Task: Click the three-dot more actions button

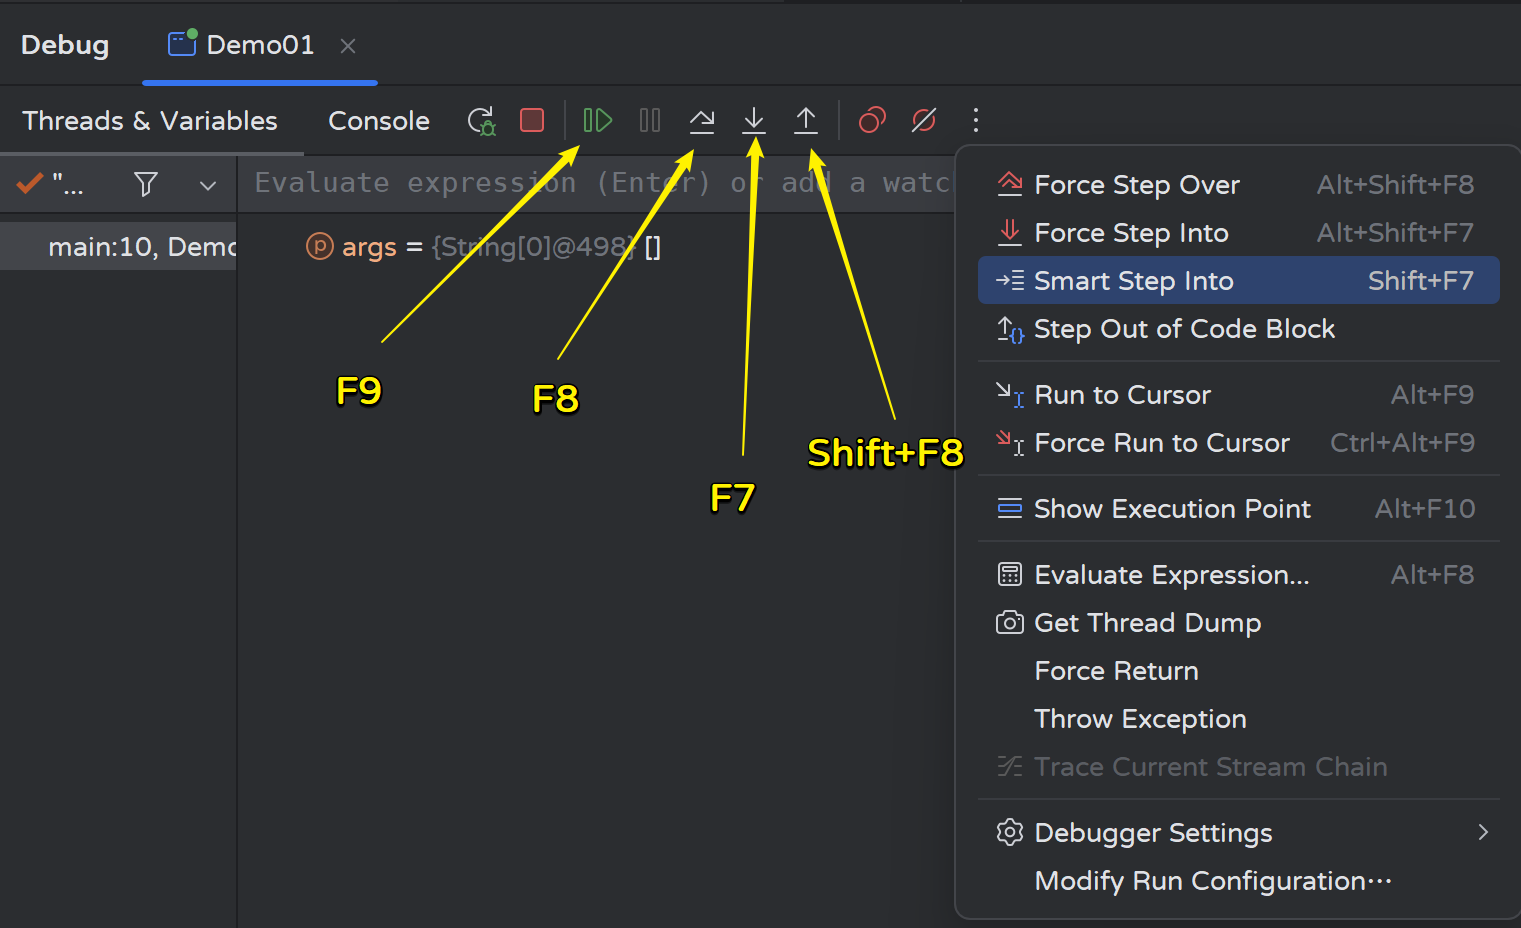Action: [976, 121]
